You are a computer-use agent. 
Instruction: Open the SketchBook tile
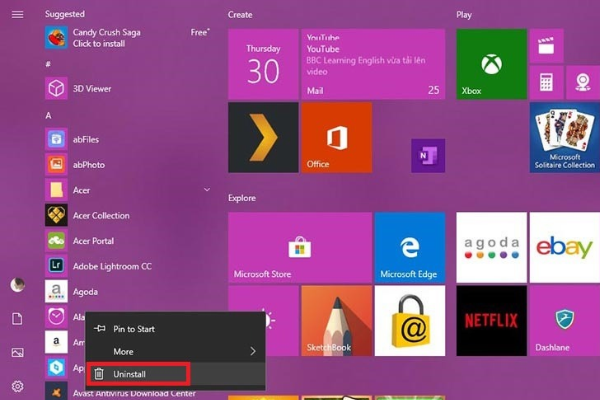tap(336, 321)
